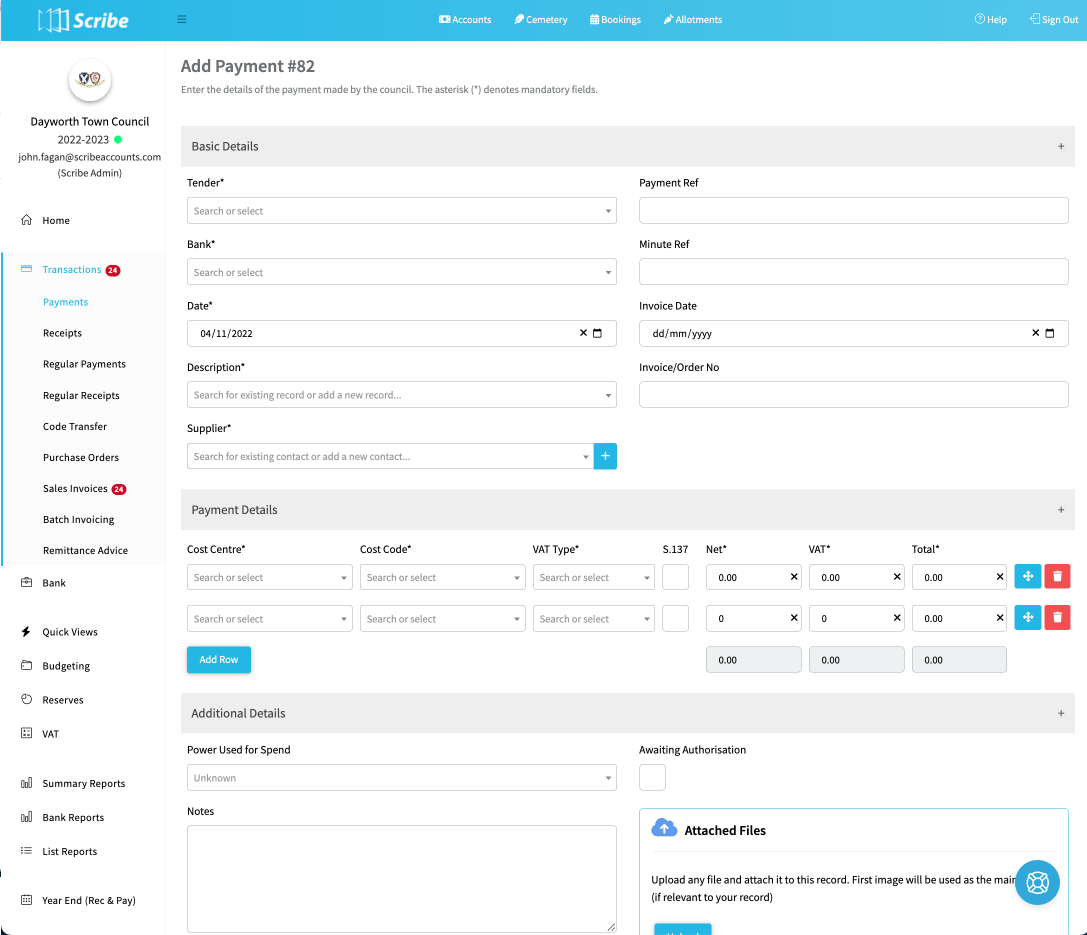Click the blue split icon on first payment row
This screenshot has width=1087, height=935.
pos(1027,576)
